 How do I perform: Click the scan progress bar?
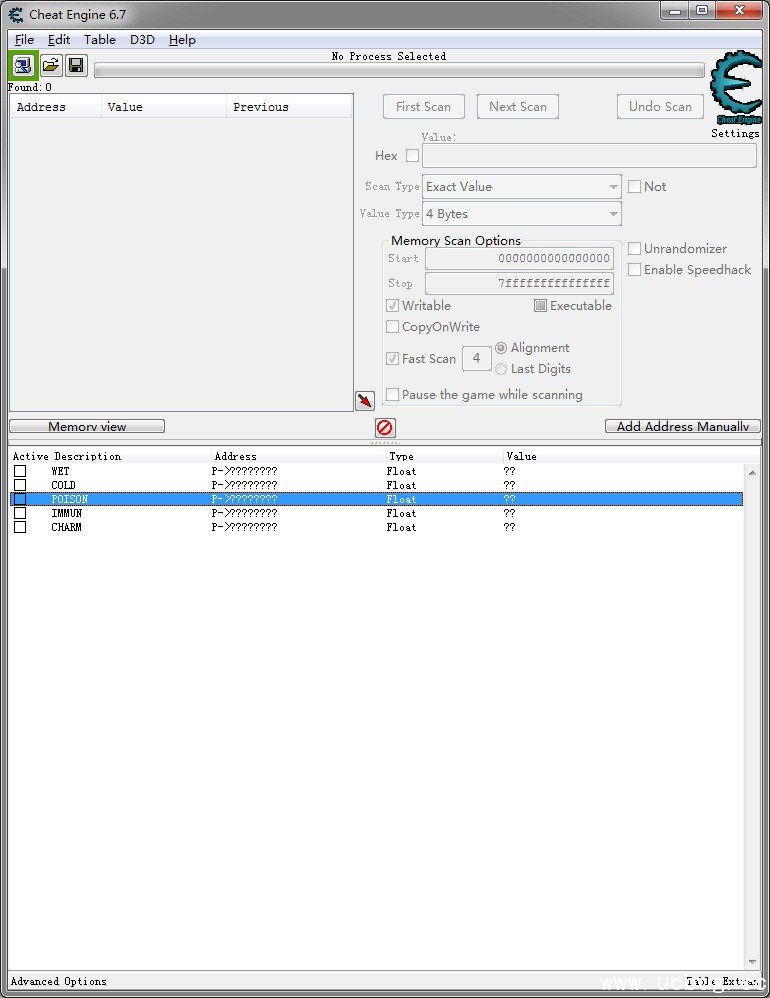point(399,71)
